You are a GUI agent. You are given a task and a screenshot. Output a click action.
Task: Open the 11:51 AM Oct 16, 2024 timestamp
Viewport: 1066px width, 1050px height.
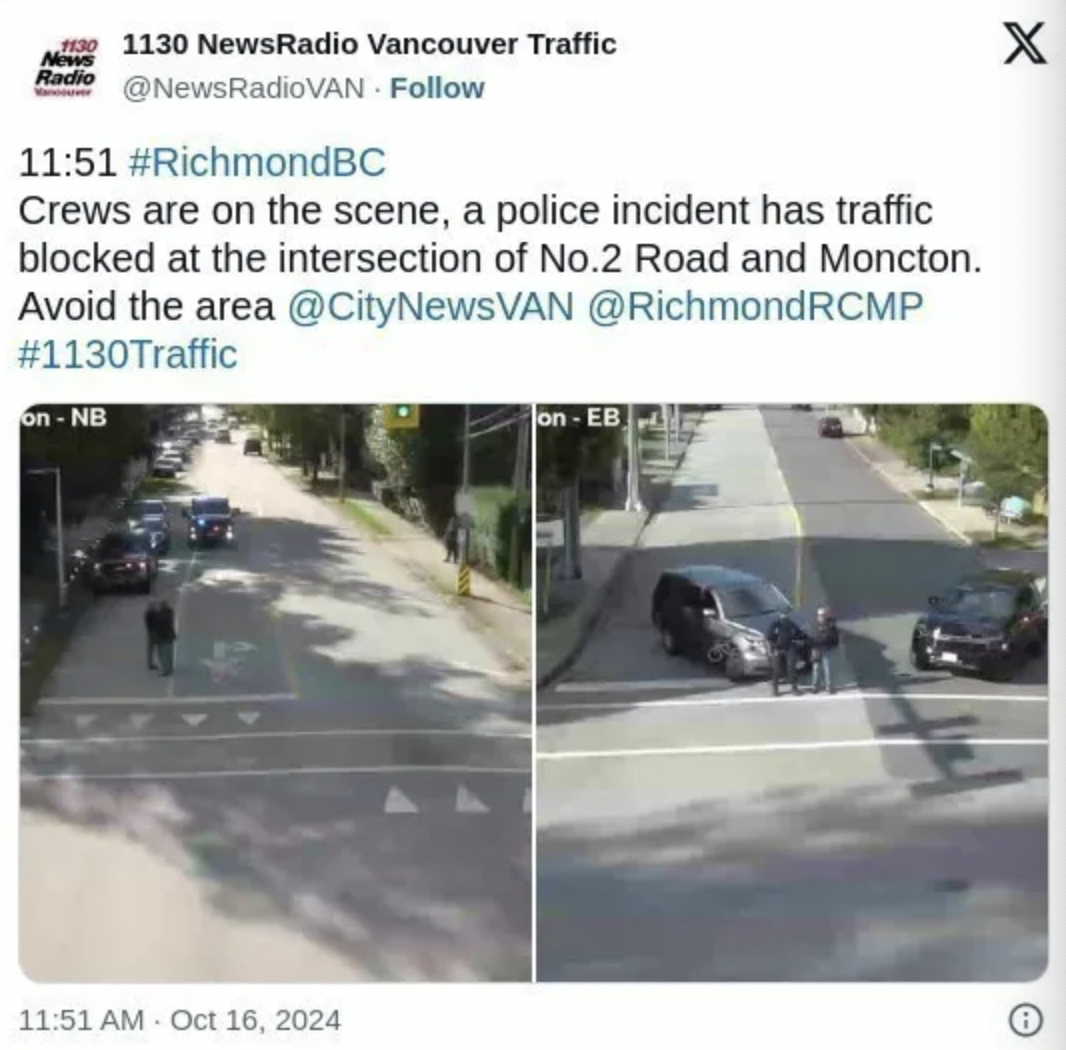coord(179,1020)
